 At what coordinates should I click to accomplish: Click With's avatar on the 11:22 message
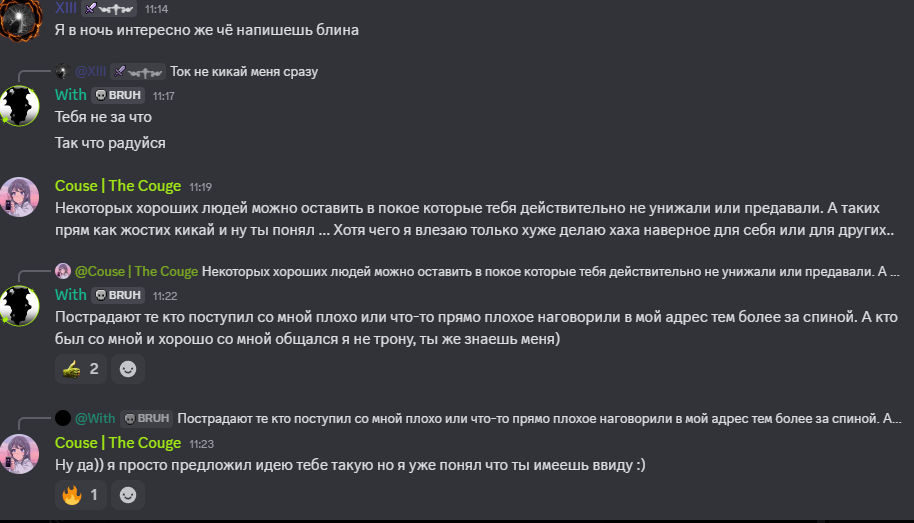coord(20,306)
